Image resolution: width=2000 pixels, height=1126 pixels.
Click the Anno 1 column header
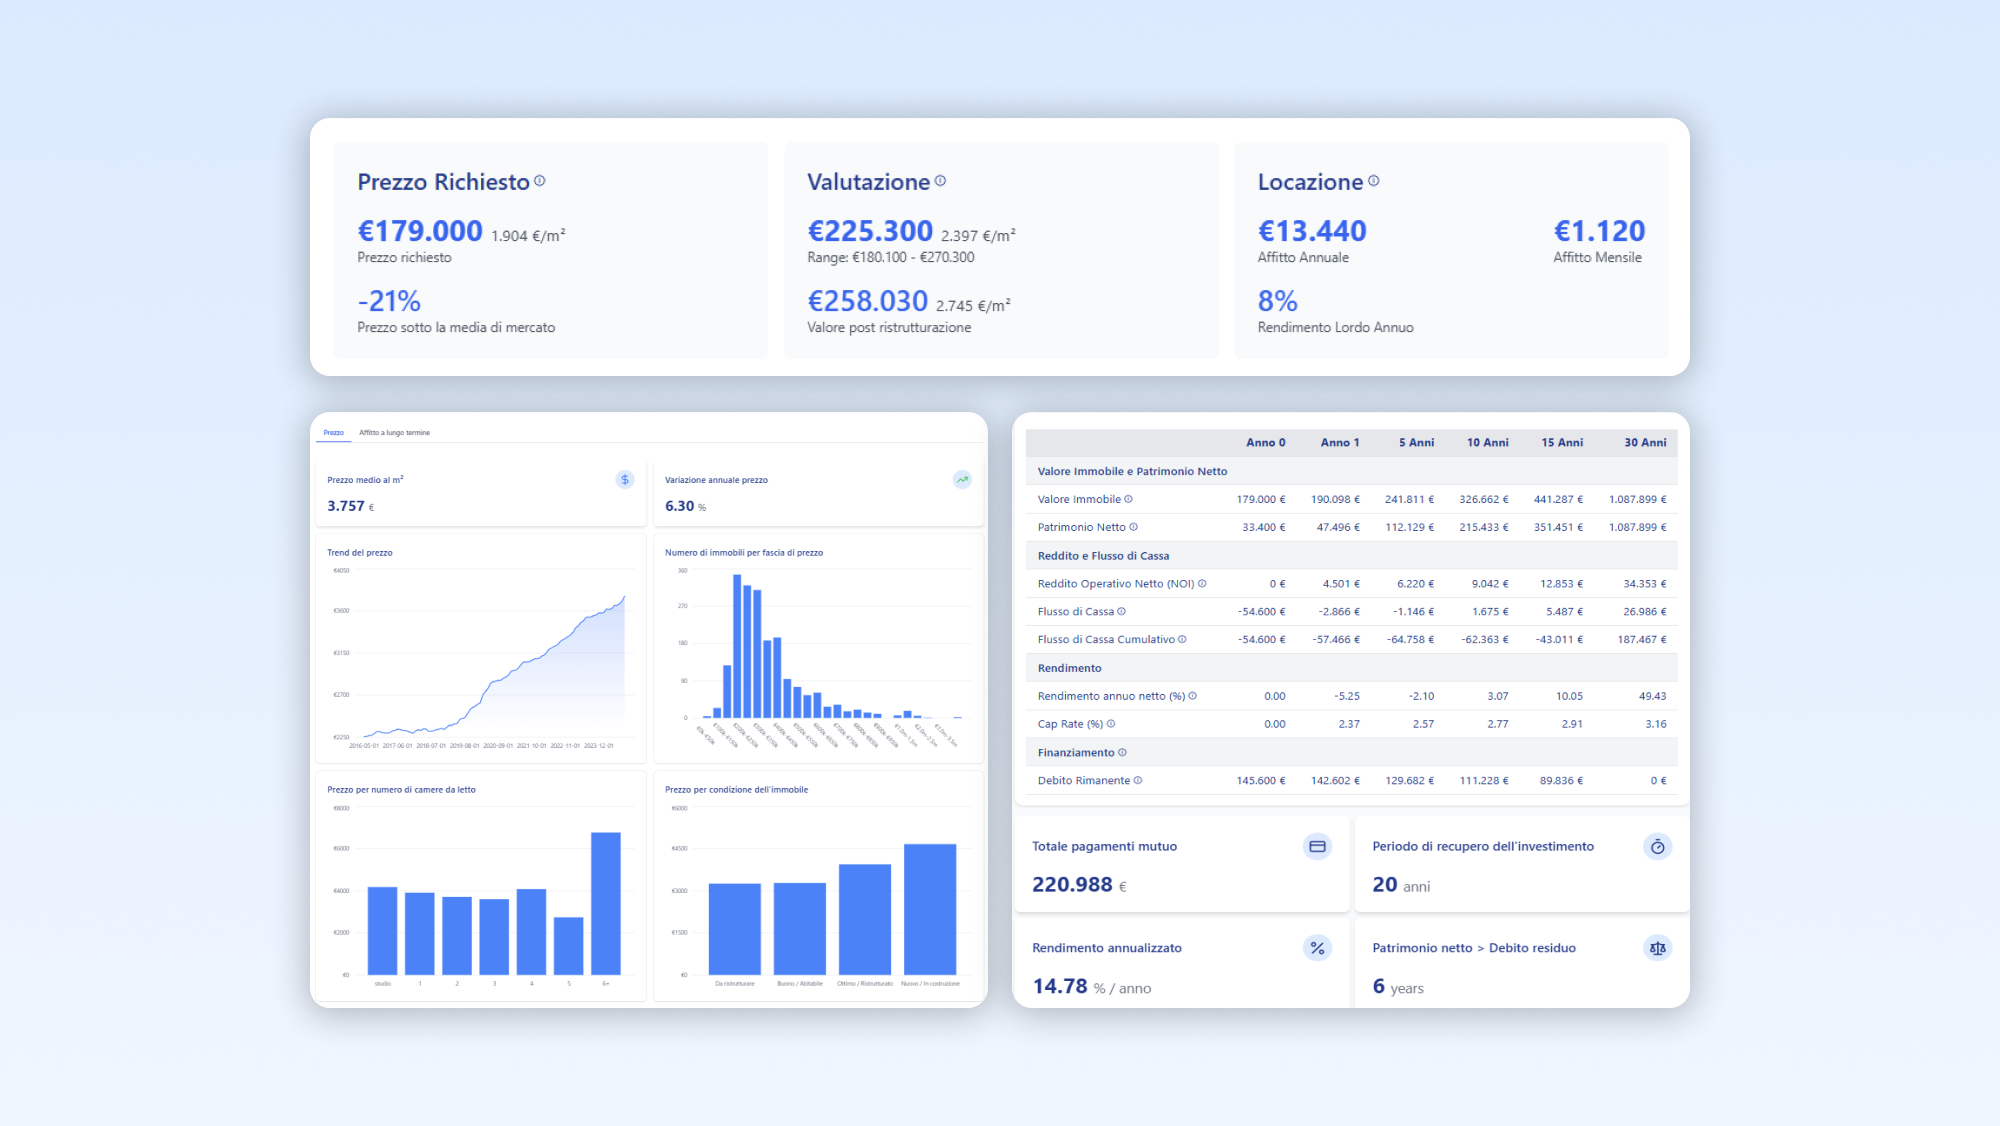pos(1339,443)
